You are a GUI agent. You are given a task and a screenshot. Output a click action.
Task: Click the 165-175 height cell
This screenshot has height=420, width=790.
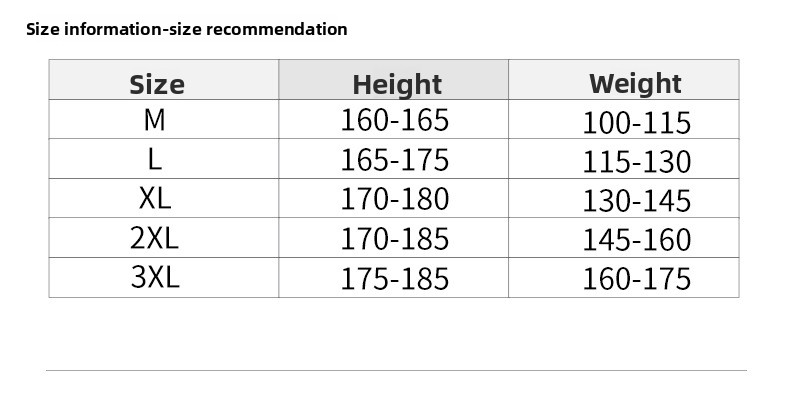(395, 160)
